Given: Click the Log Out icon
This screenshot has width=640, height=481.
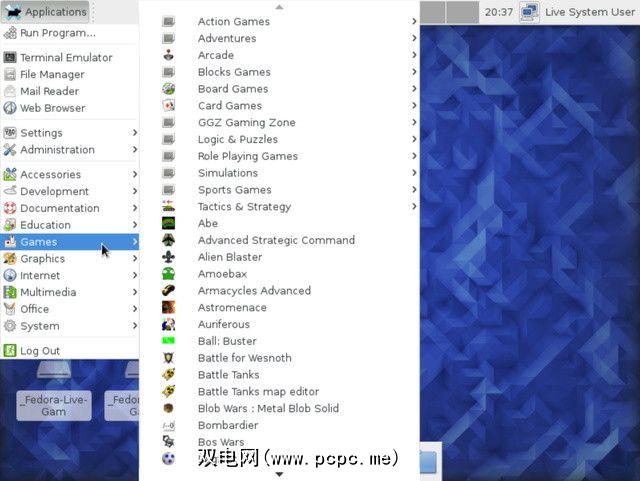Looking at the screenshot, I should 10,351.
